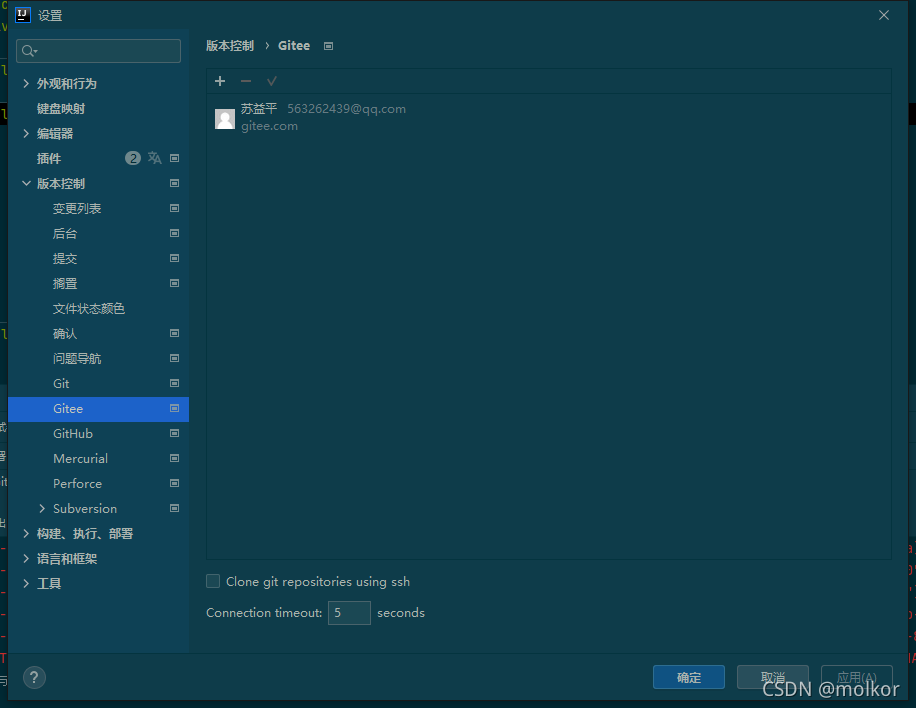Screen dimensions: 916x708
Task: Click the project-scope icon beside 问题导航
Action: (174, 359)
